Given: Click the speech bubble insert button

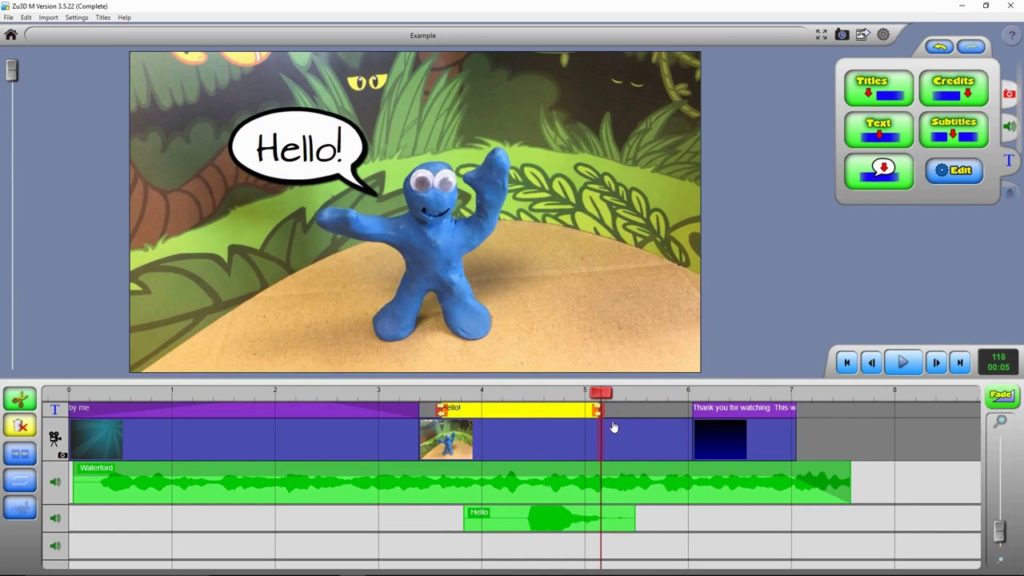Looking at the screenshot, I should click(x=879, y=172).
